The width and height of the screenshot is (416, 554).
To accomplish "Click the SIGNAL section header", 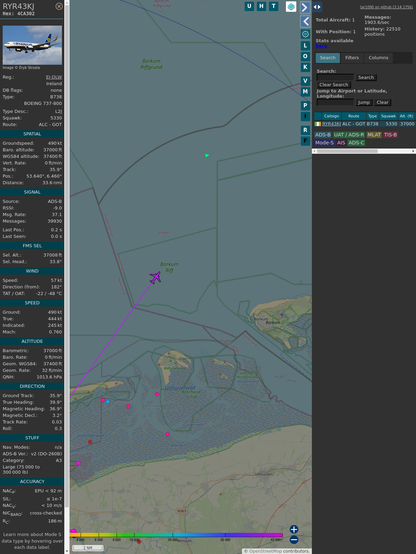I will pos(32,192).
